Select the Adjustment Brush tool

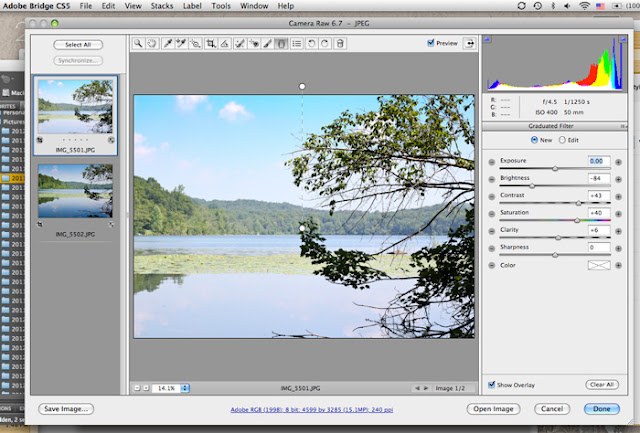268,43
